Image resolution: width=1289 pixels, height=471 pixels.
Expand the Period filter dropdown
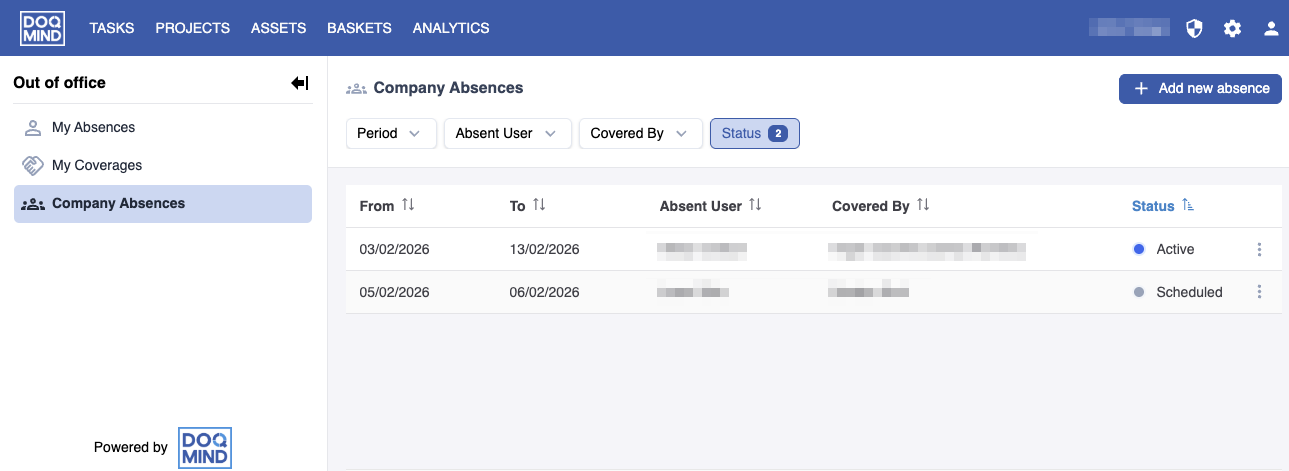[391, 133]
